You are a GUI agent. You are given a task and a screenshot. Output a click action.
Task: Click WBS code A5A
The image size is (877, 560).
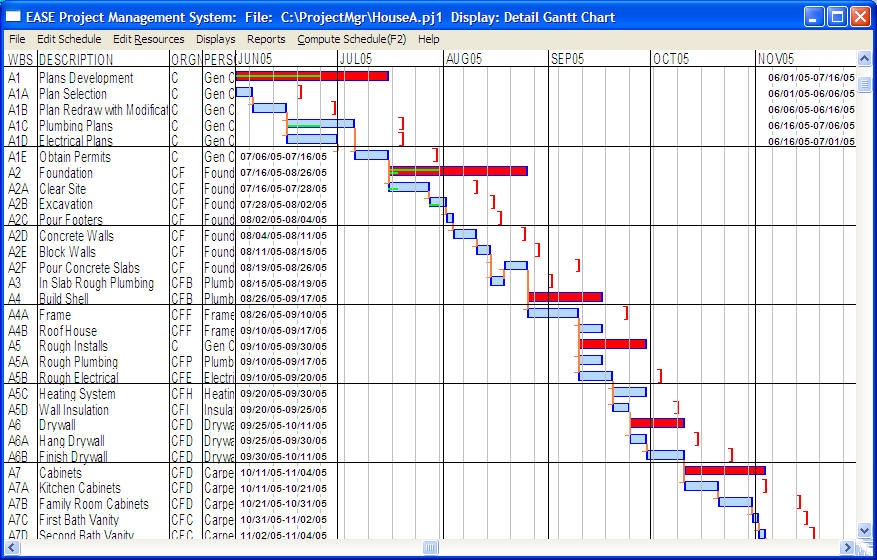point(18,362)
